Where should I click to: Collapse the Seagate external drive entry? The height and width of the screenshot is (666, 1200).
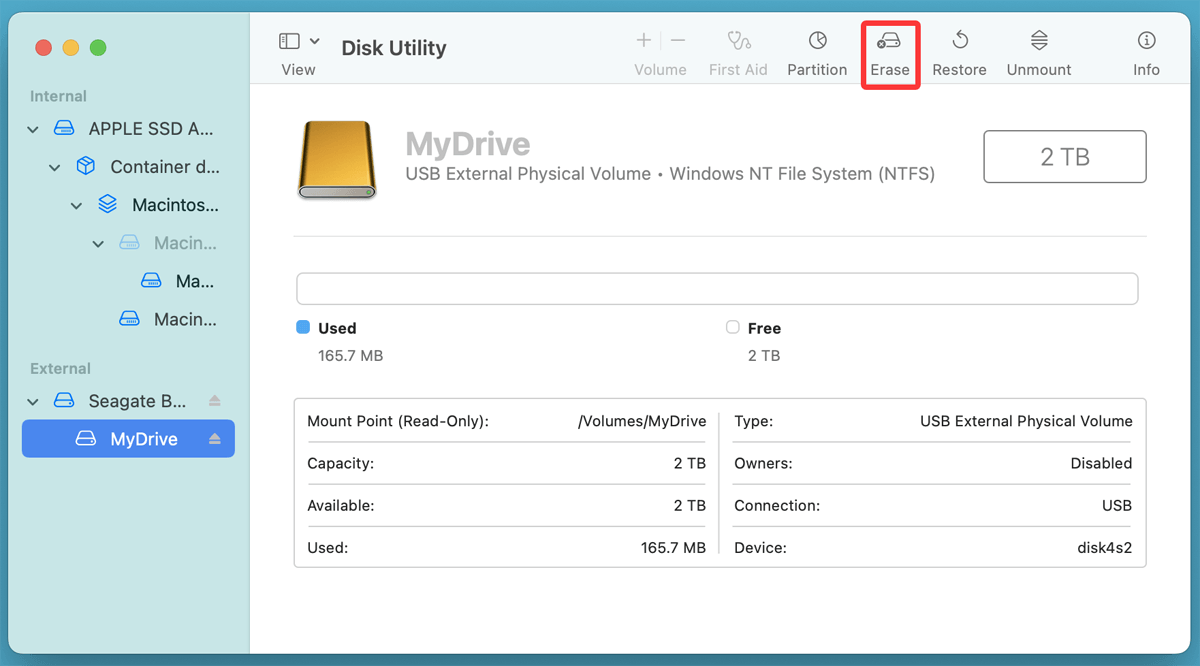34,401
